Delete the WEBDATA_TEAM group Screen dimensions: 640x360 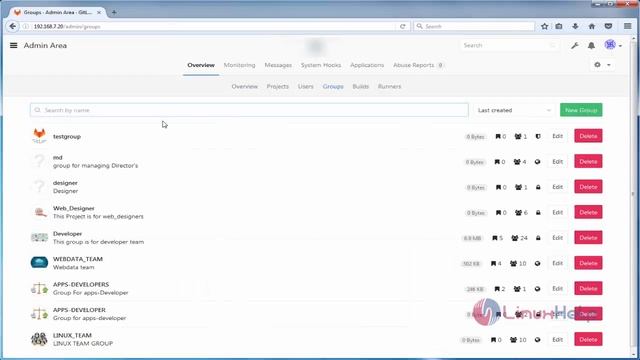click(588, 263)
